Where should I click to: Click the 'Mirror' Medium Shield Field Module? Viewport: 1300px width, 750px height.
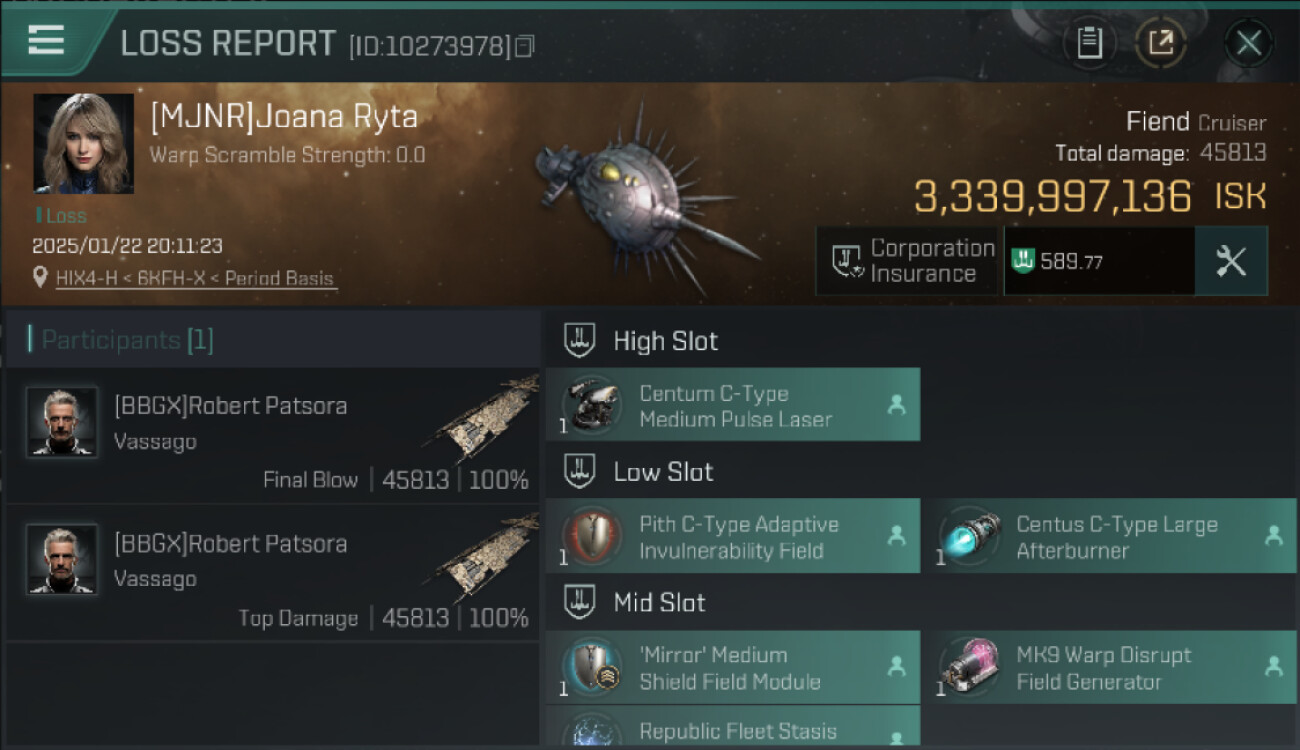coord(733,668)
